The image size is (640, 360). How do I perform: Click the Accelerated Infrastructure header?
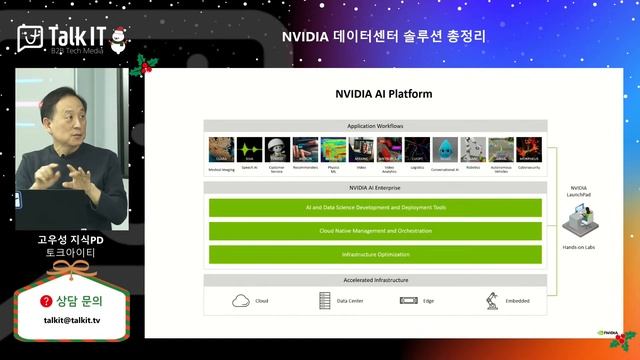point(375,280)
